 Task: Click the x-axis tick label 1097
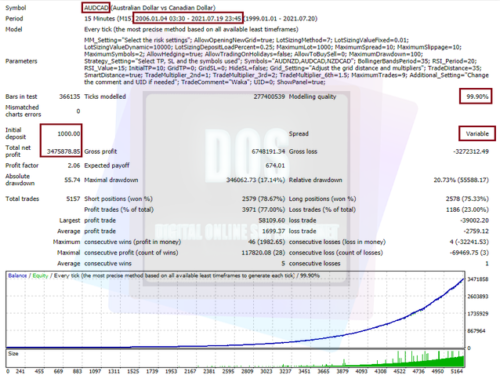(x=95, y=371)
